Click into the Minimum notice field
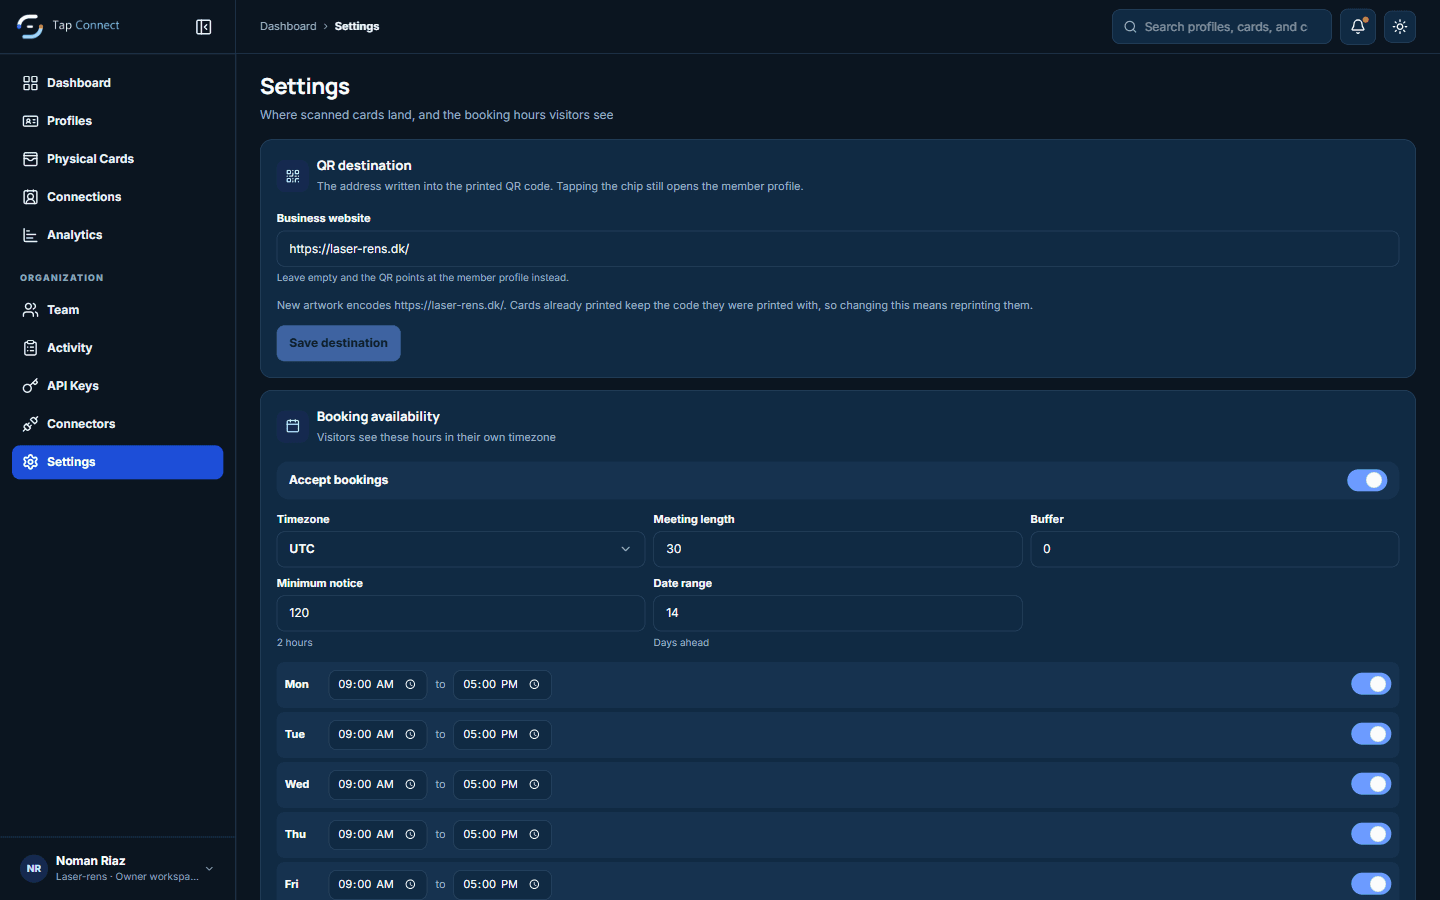1440x900 pixels. 460,613
